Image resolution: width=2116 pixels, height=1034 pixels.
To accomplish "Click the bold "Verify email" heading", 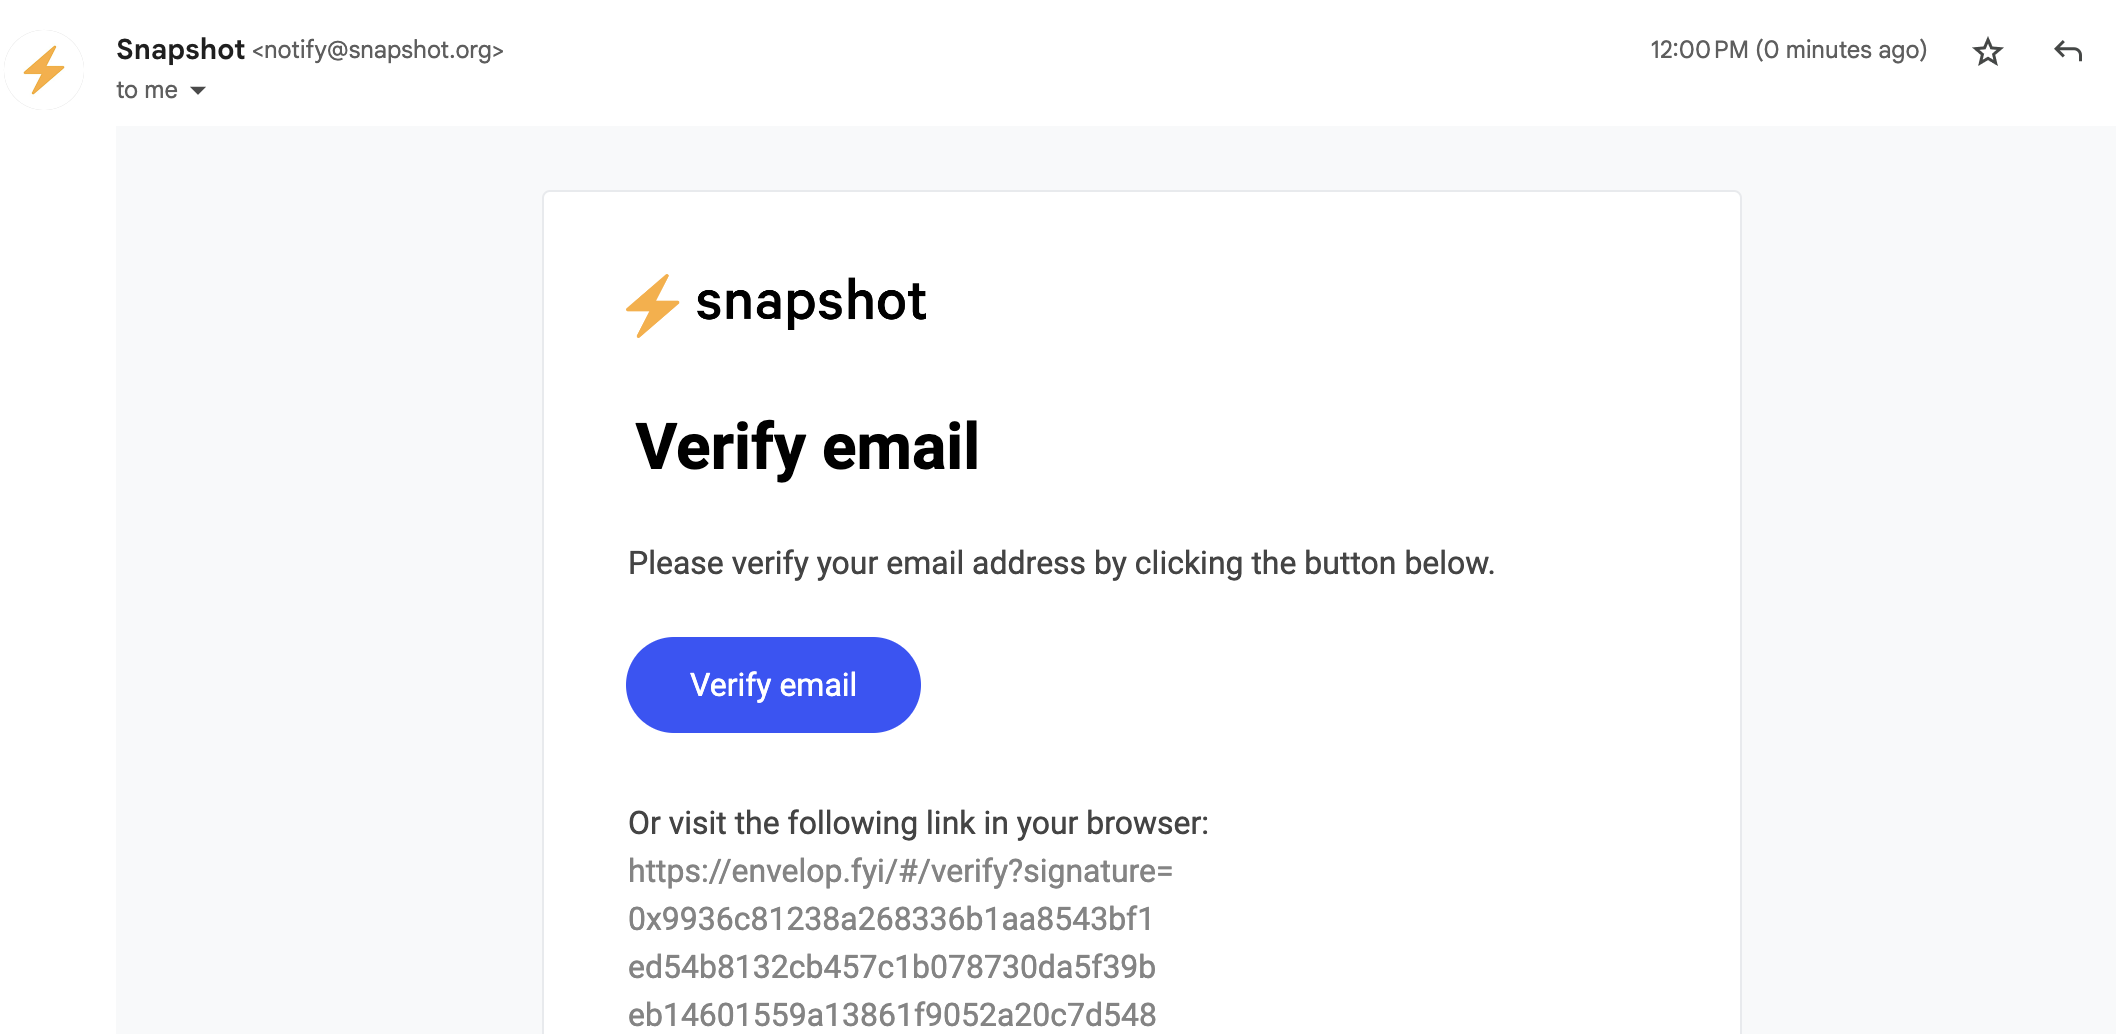I will coord(807,446).
